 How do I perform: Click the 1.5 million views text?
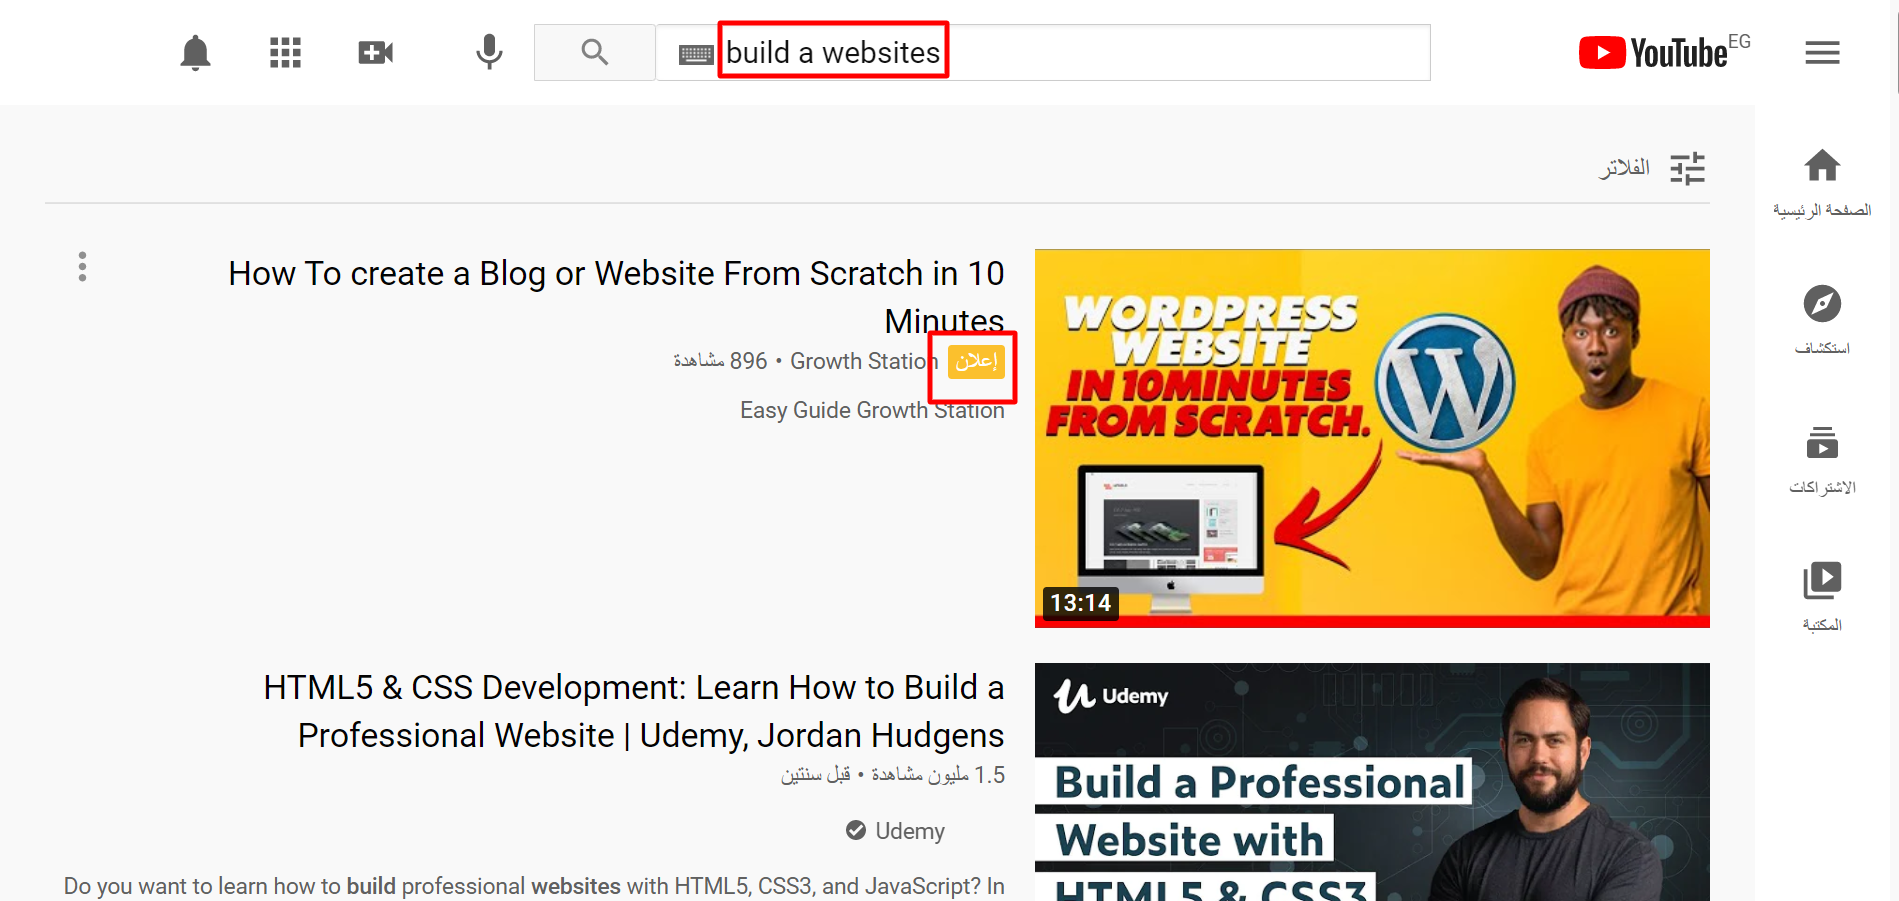pyautogui.click(x=937, y=775)
